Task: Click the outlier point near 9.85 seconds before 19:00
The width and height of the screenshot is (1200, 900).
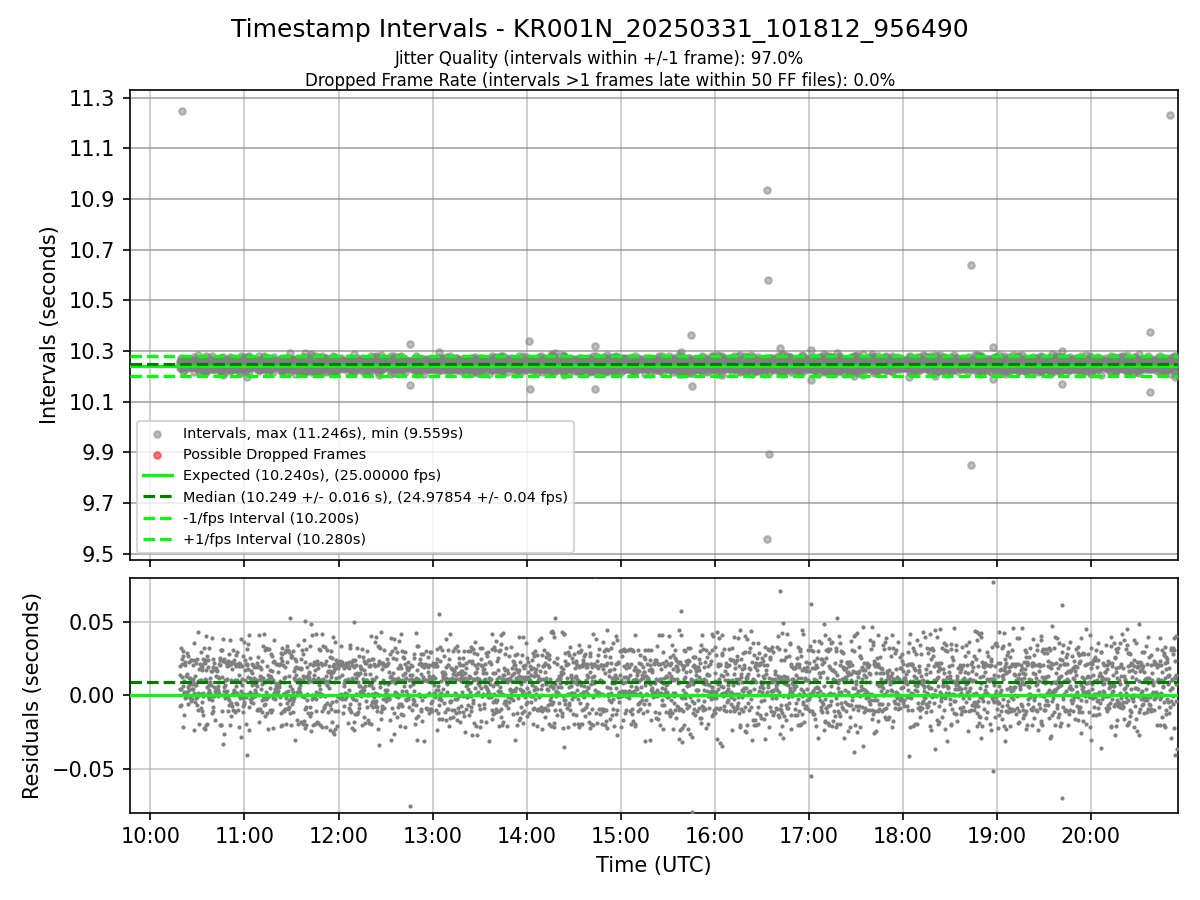Action: [971, 465]
